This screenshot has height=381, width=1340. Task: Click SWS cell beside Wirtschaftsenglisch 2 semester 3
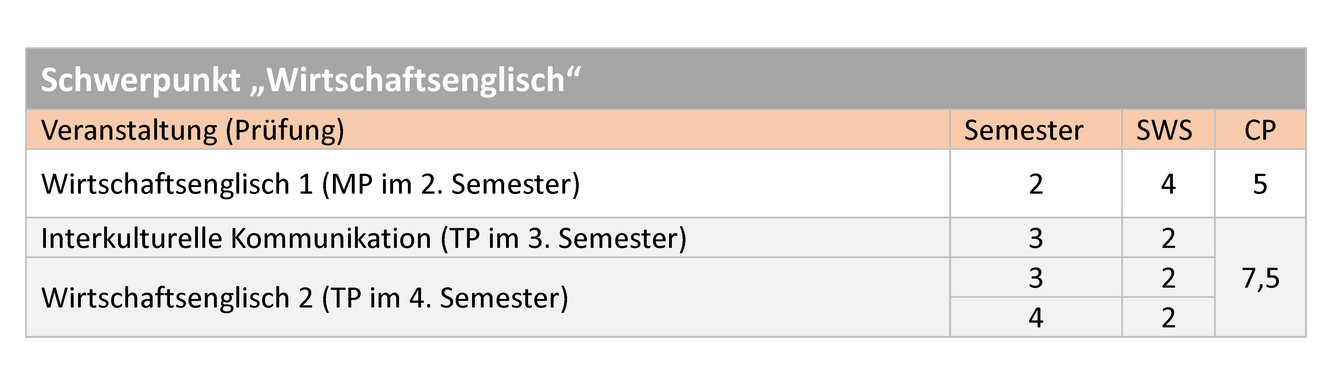(x=1167, y=278)
